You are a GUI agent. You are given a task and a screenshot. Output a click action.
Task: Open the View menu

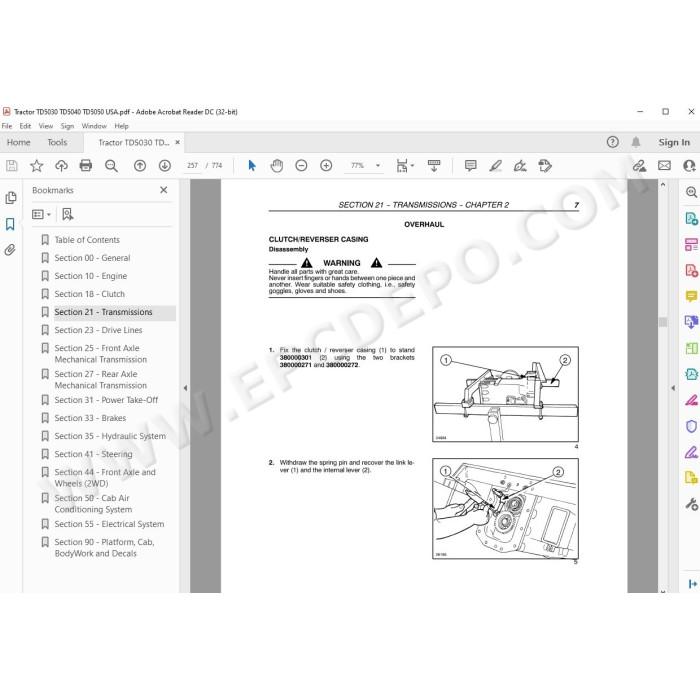[x=46, y=126]
